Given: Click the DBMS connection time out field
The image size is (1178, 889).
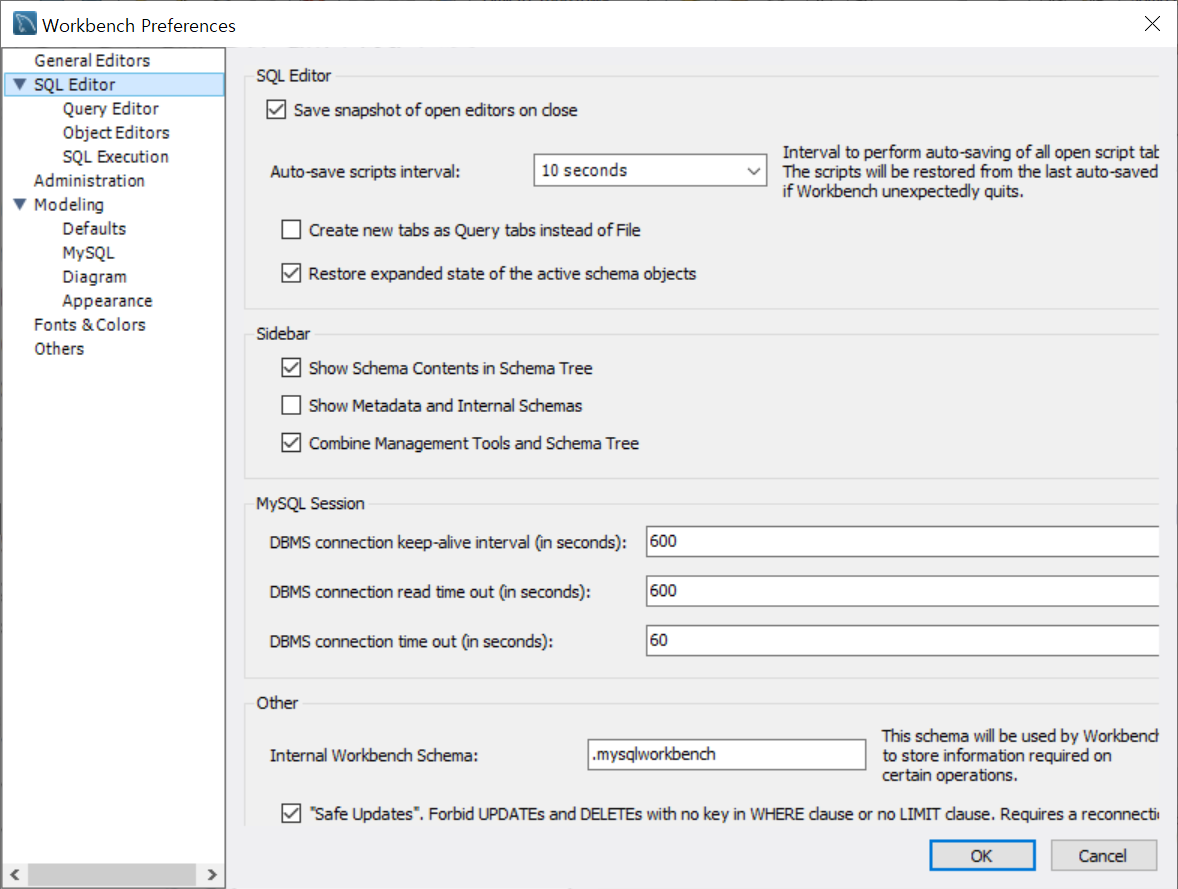Looking at the screenshot, I should click(902, 640).
